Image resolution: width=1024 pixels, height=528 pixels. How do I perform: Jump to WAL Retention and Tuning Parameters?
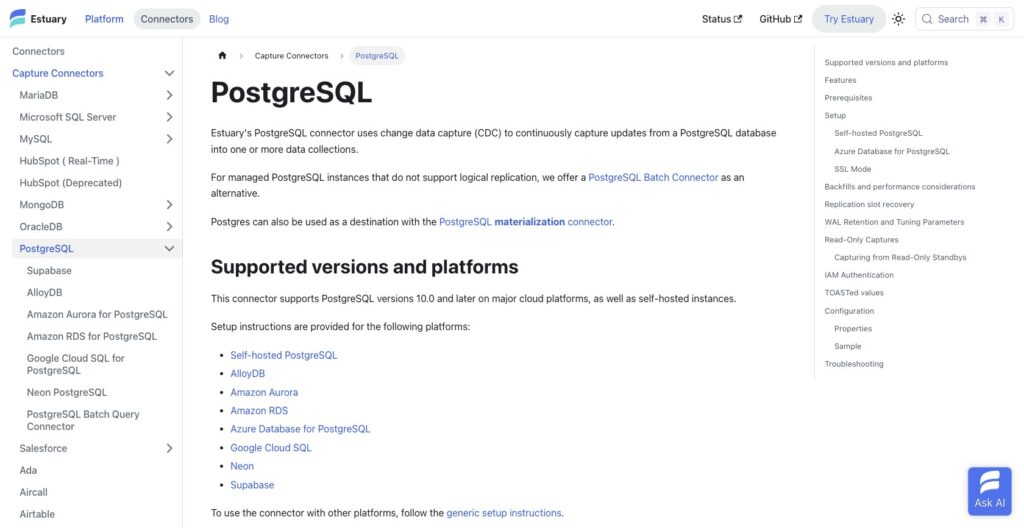coord(894,222)
